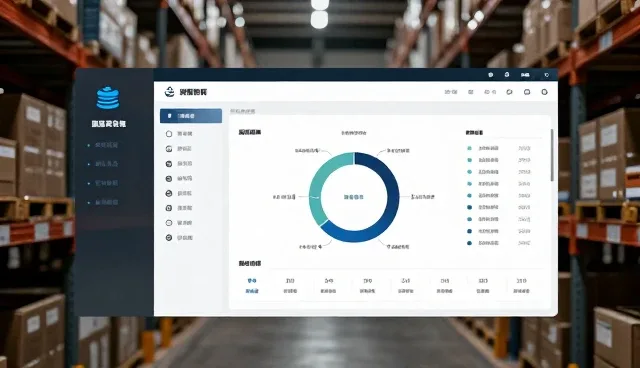Click the third text link in the white header
The width and height of the screenshot is (640, 368).
[490, 92]
